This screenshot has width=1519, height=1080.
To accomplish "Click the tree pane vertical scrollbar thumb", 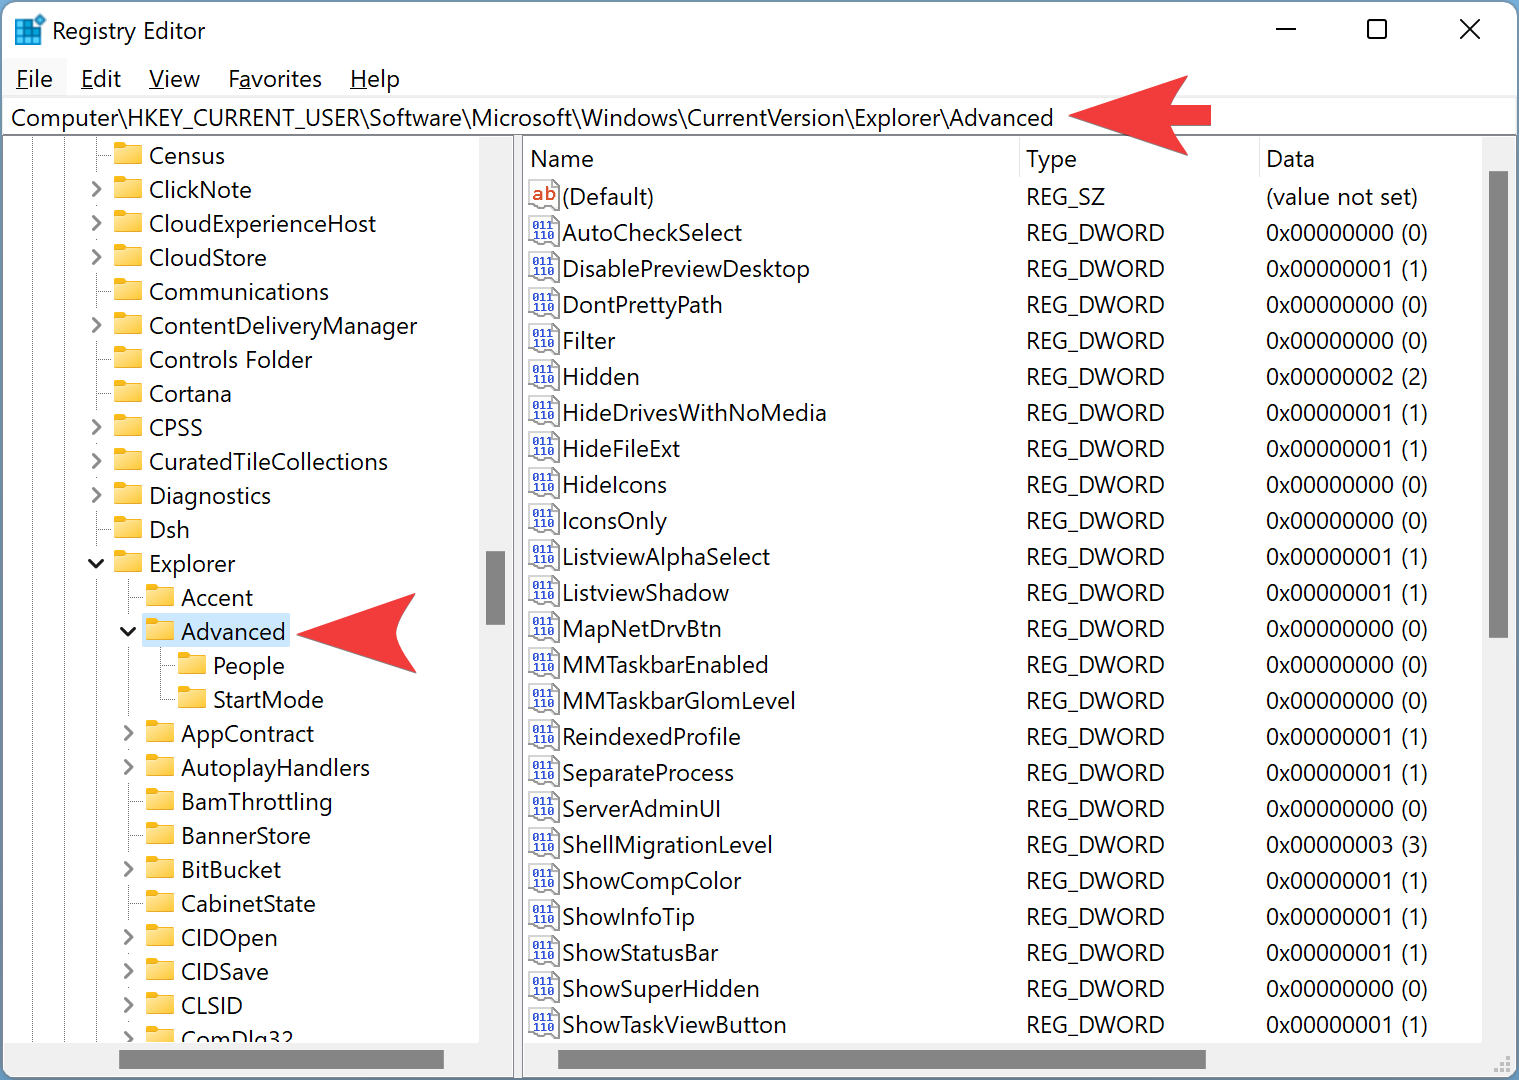I will pyautogui.click(x=495, y=588).
